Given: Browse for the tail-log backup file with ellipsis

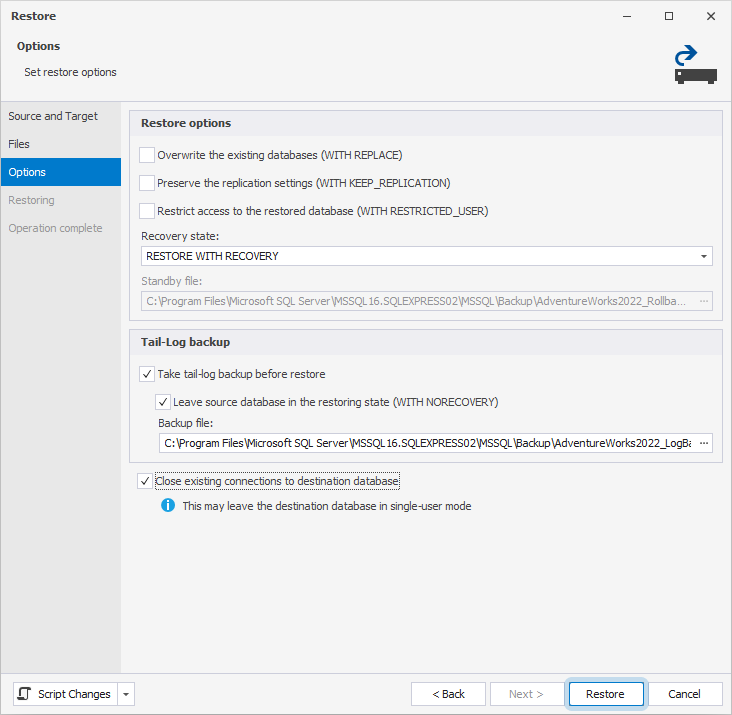Looking at the screenshot, I should 704,443.
